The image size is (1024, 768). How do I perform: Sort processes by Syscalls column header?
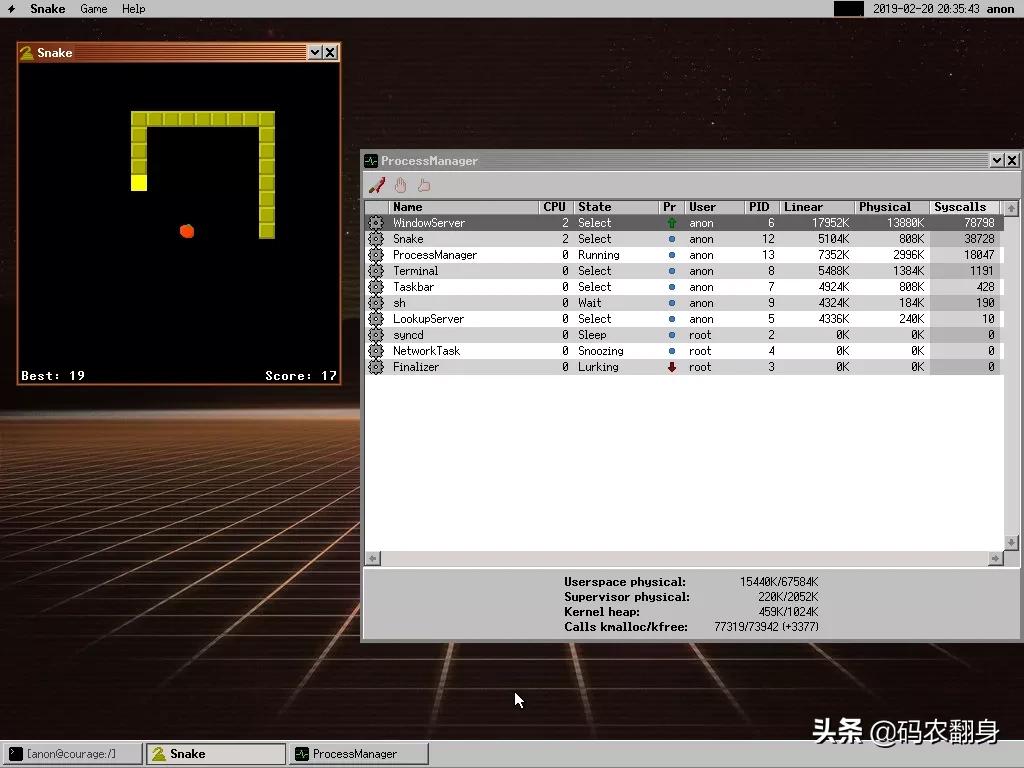pyautogui.click(x=960, y=207)
